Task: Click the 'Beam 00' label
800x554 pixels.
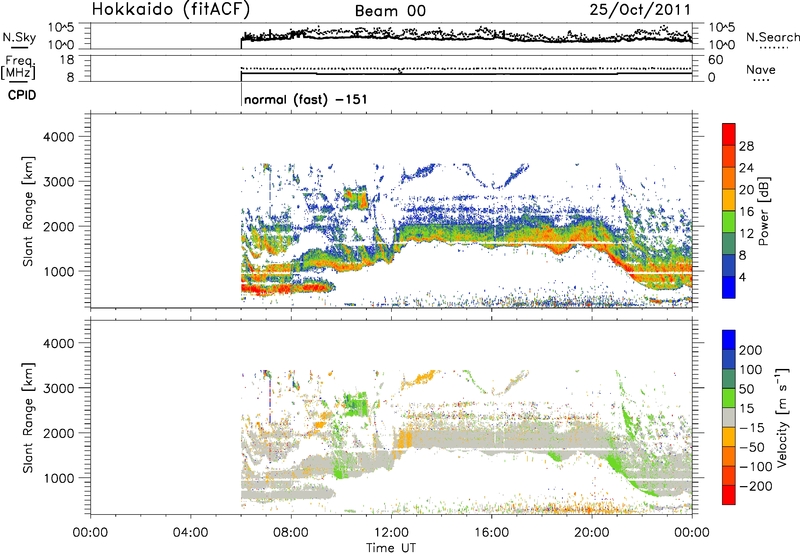Action: [390, 11]
